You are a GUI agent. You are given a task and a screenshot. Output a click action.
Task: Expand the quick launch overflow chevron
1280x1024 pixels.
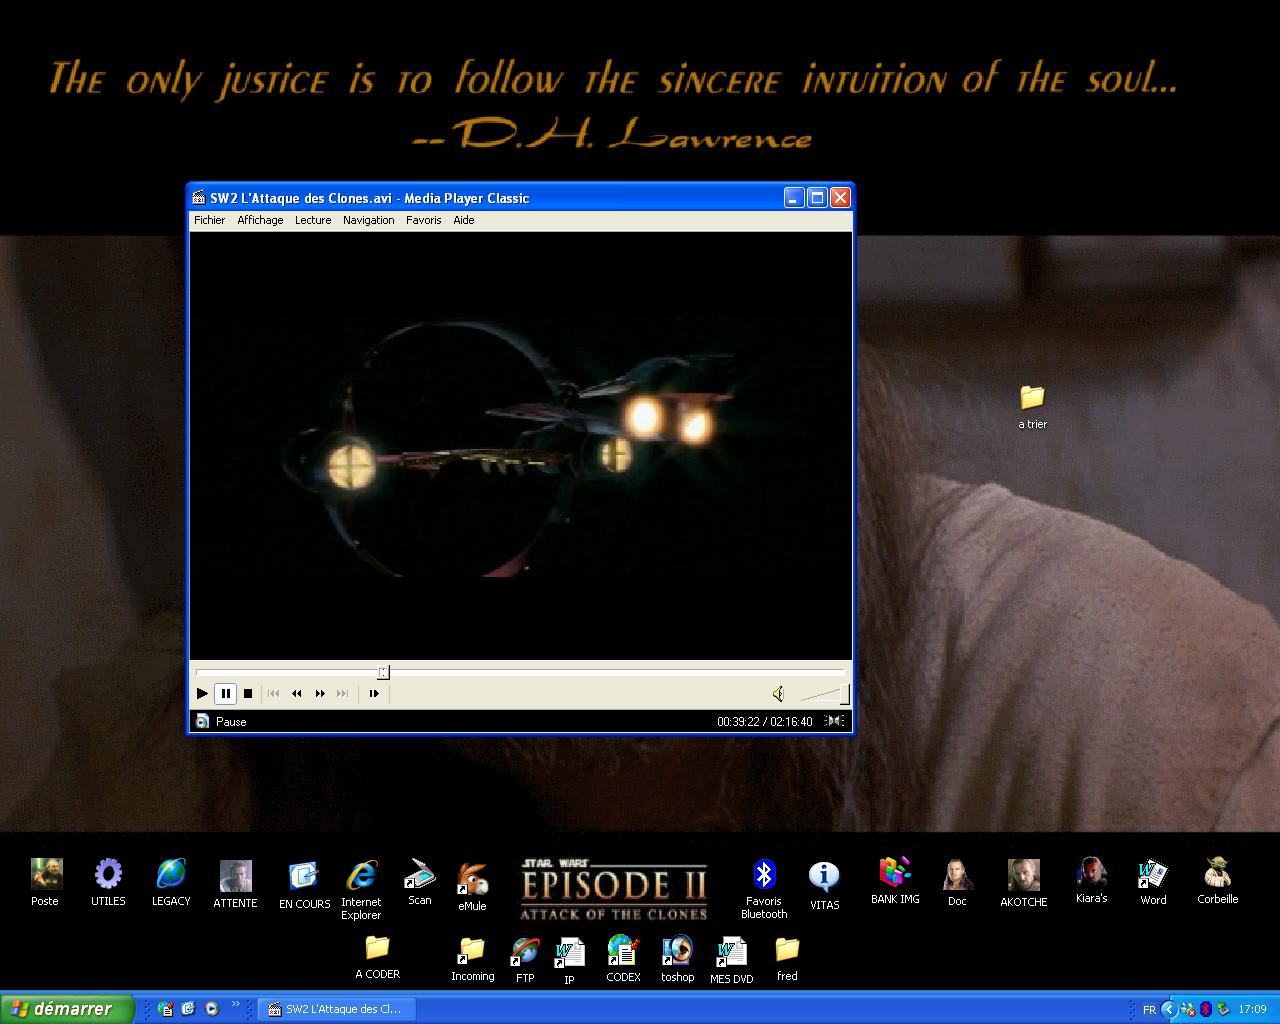point(236,1004)
